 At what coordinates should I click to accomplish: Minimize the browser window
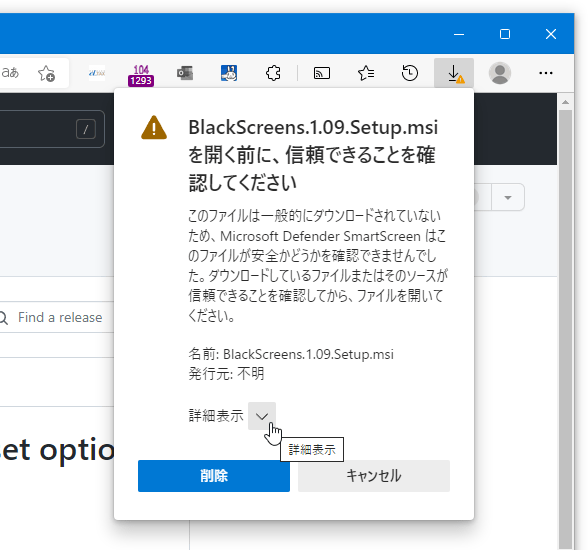(x=459, y=34)
